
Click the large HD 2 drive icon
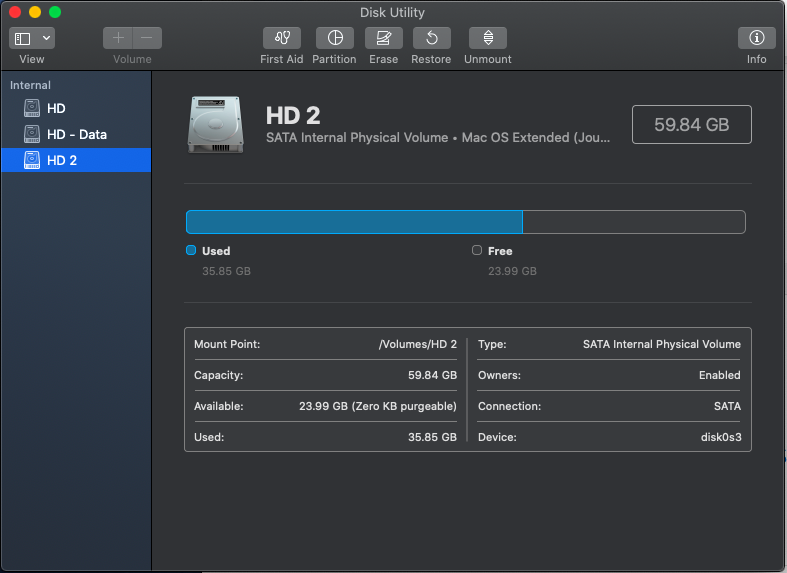tap(214, 125)
